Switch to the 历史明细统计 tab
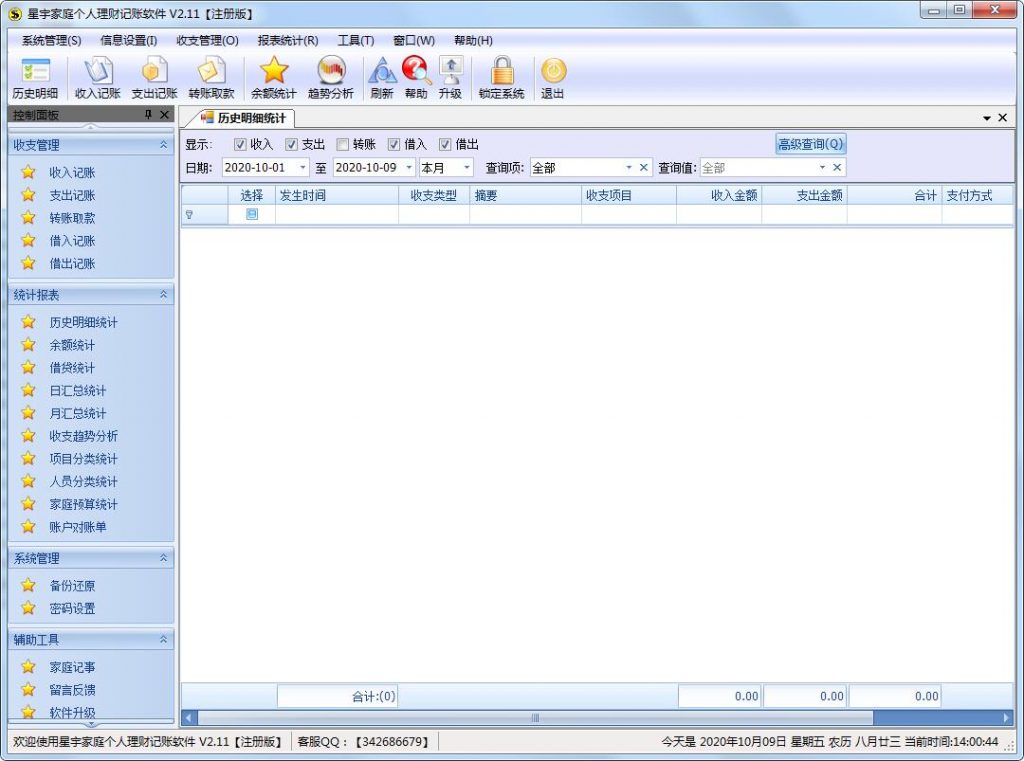The width and height of the screenshot is (1024, 761). tap(244, 118)
